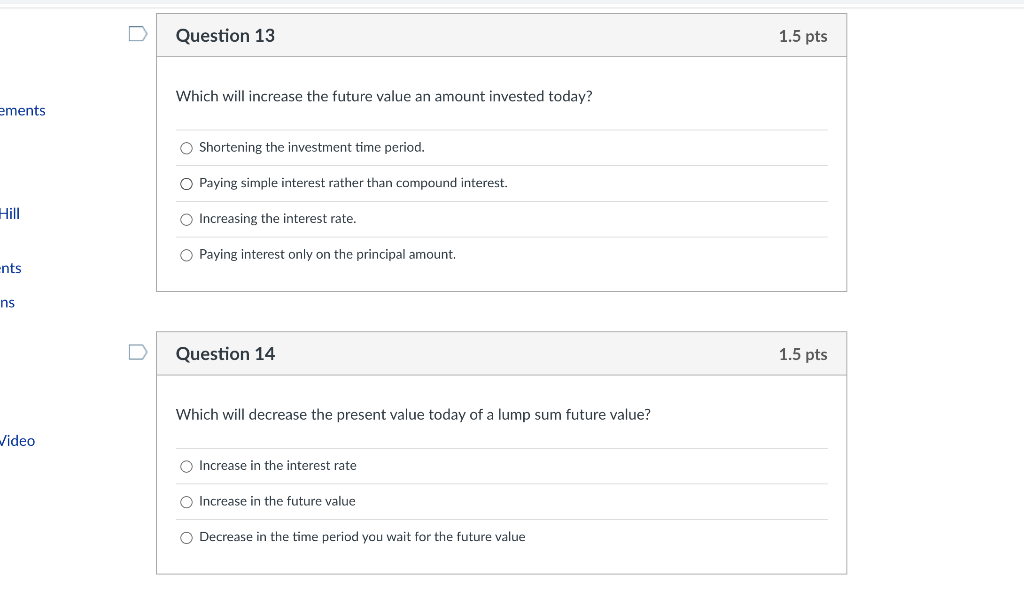The image size is (1024, 613).
Task: Click the 1.5 pts label on Question 14
Action: pos(804,353)
